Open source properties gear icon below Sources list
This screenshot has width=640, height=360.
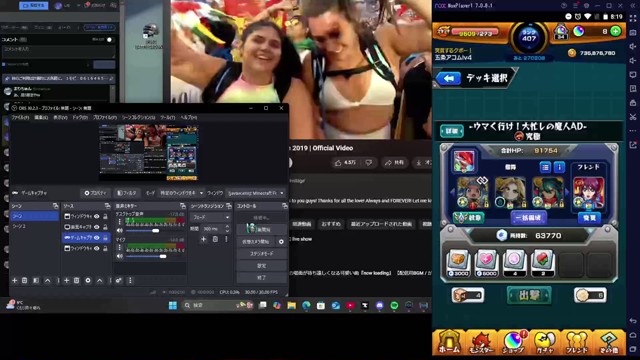88,281
